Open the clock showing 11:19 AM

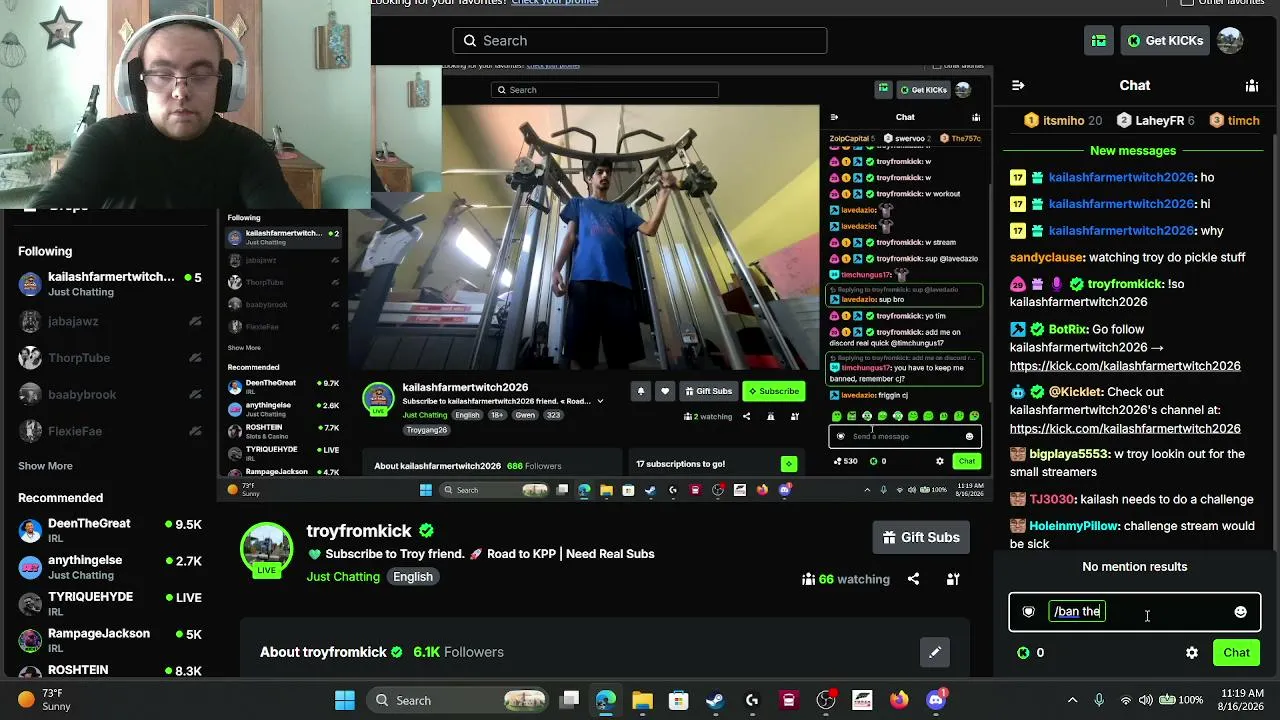[1242, 700]
